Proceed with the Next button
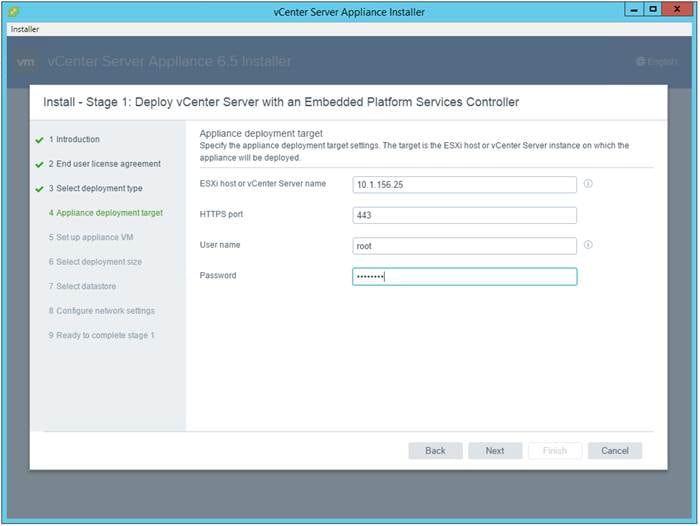700x526 pixels. pyautogui.click(x=495, y=451)
